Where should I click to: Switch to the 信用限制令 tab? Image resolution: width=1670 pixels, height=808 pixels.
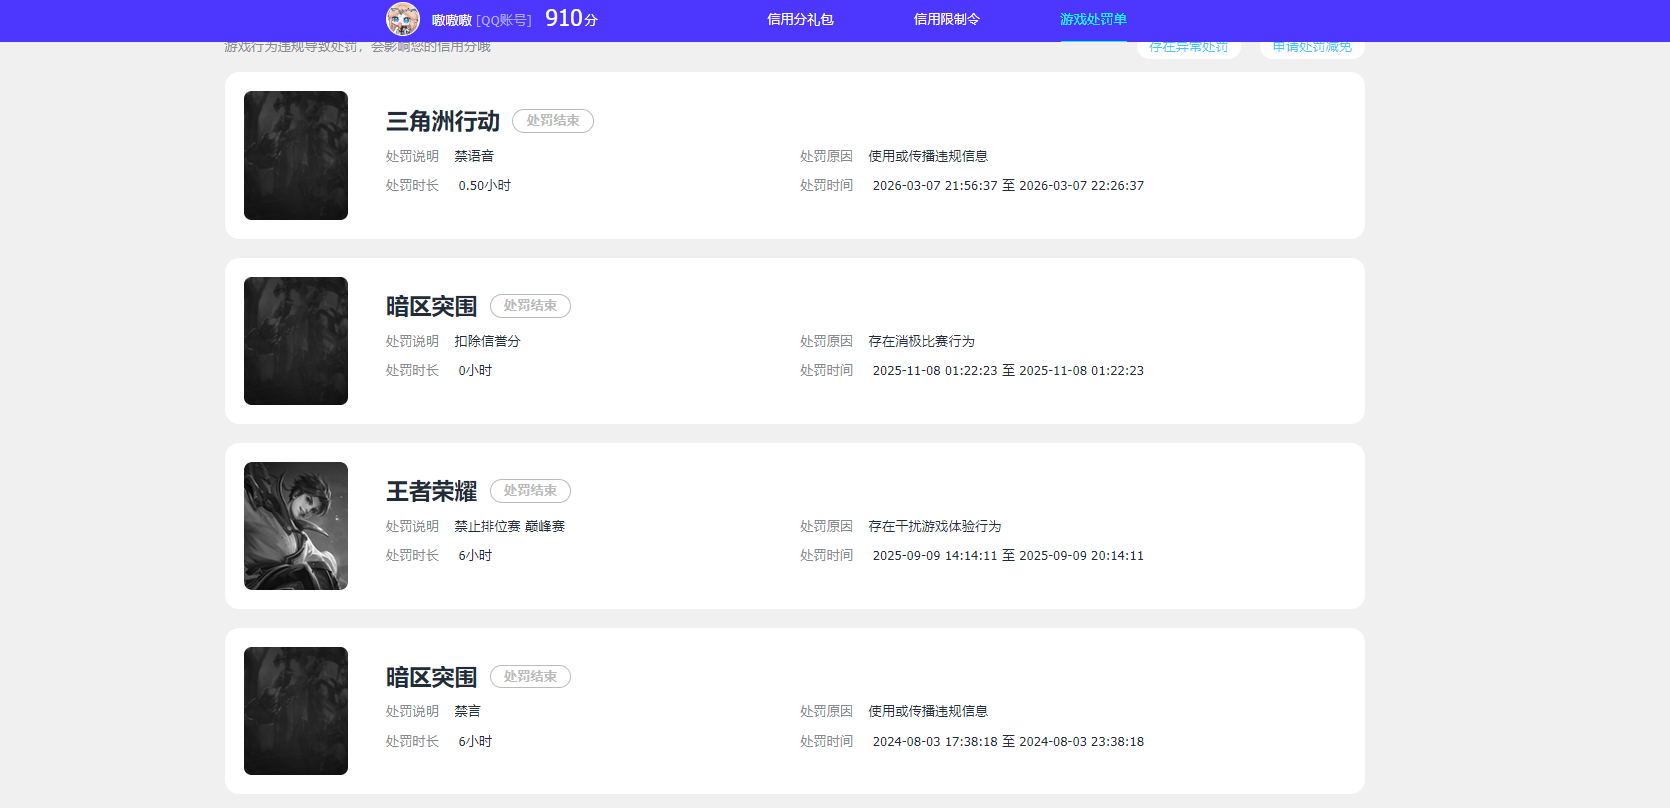[x=947, y=19]
